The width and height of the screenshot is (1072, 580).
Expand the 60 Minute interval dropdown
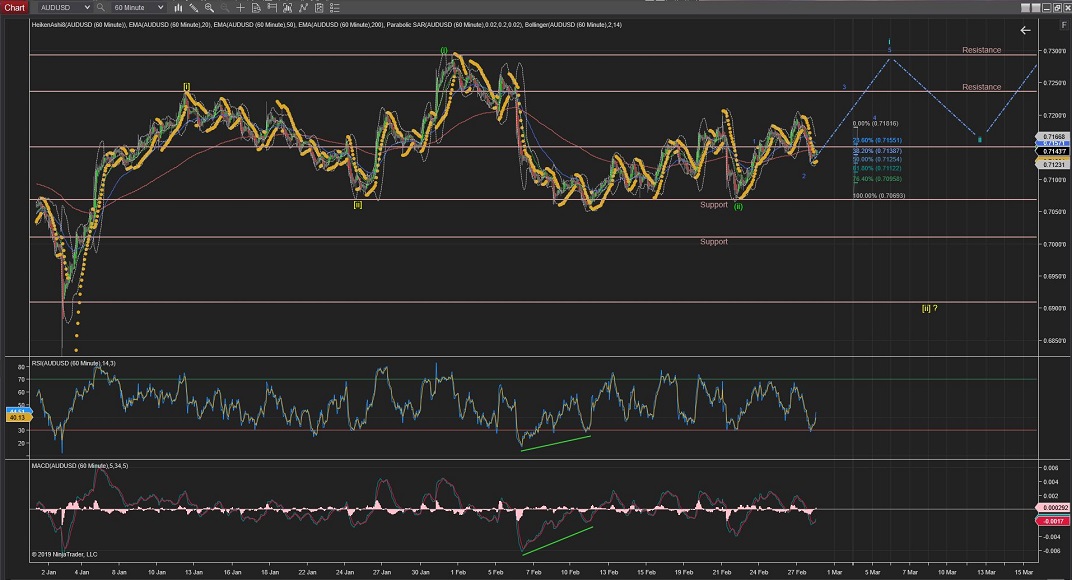[160, 7]
